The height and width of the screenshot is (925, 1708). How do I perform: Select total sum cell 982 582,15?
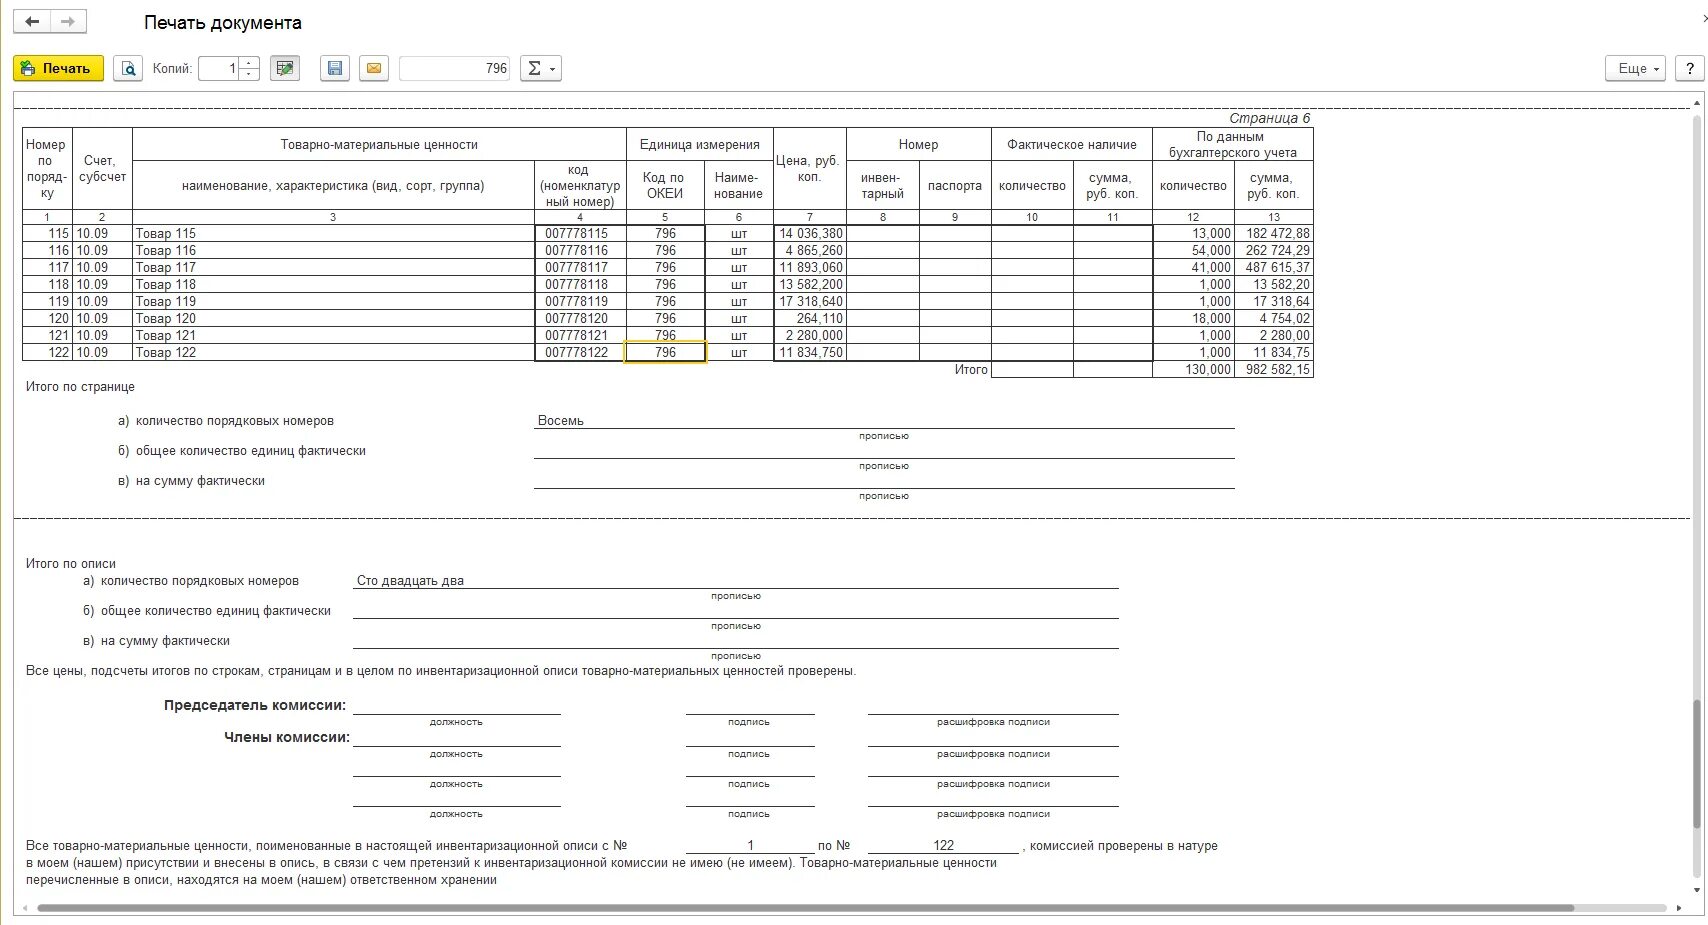[x=1273, y=369]
